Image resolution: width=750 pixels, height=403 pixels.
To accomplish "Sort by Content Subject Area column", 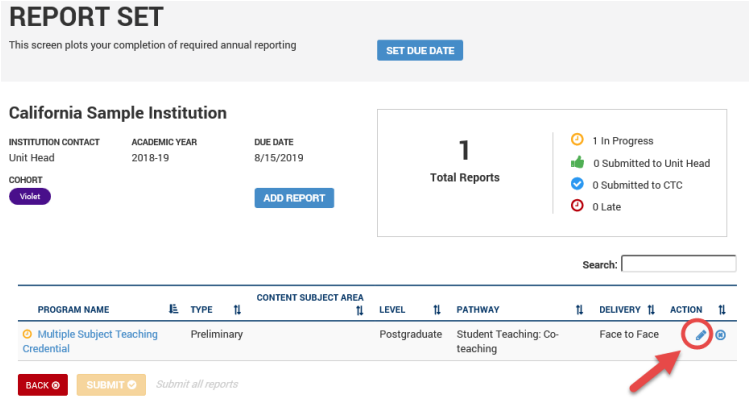I will tap(359, 311).
